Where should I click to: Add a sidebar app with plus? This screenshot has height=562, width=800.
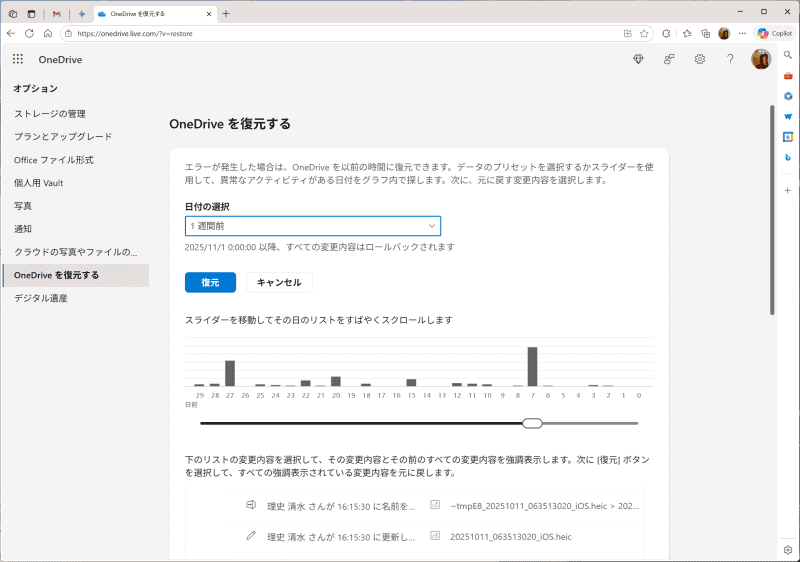click(x=788, y=190)
